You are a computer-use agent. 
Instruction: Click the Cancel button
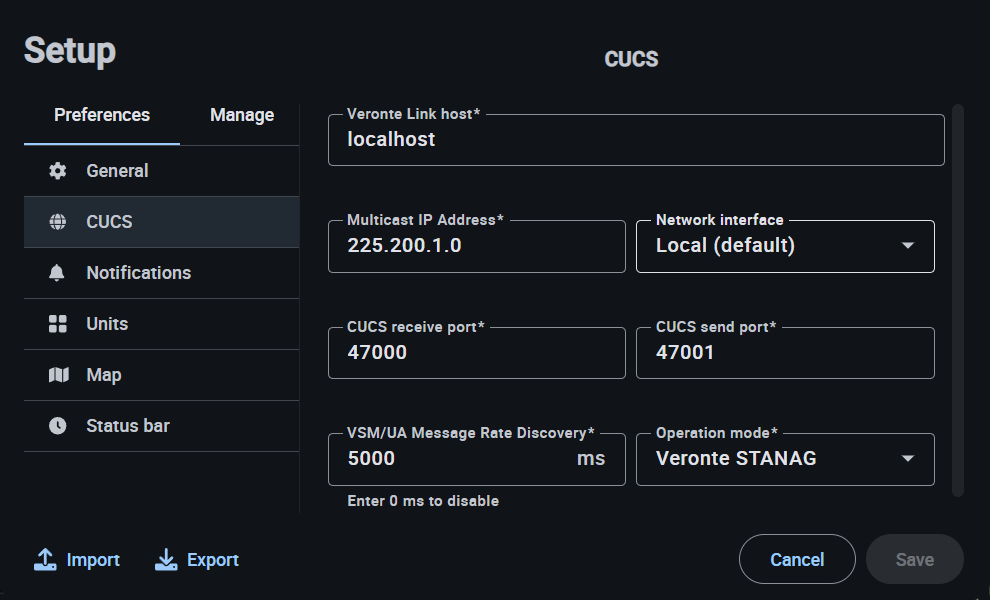(x=797, y=560)
